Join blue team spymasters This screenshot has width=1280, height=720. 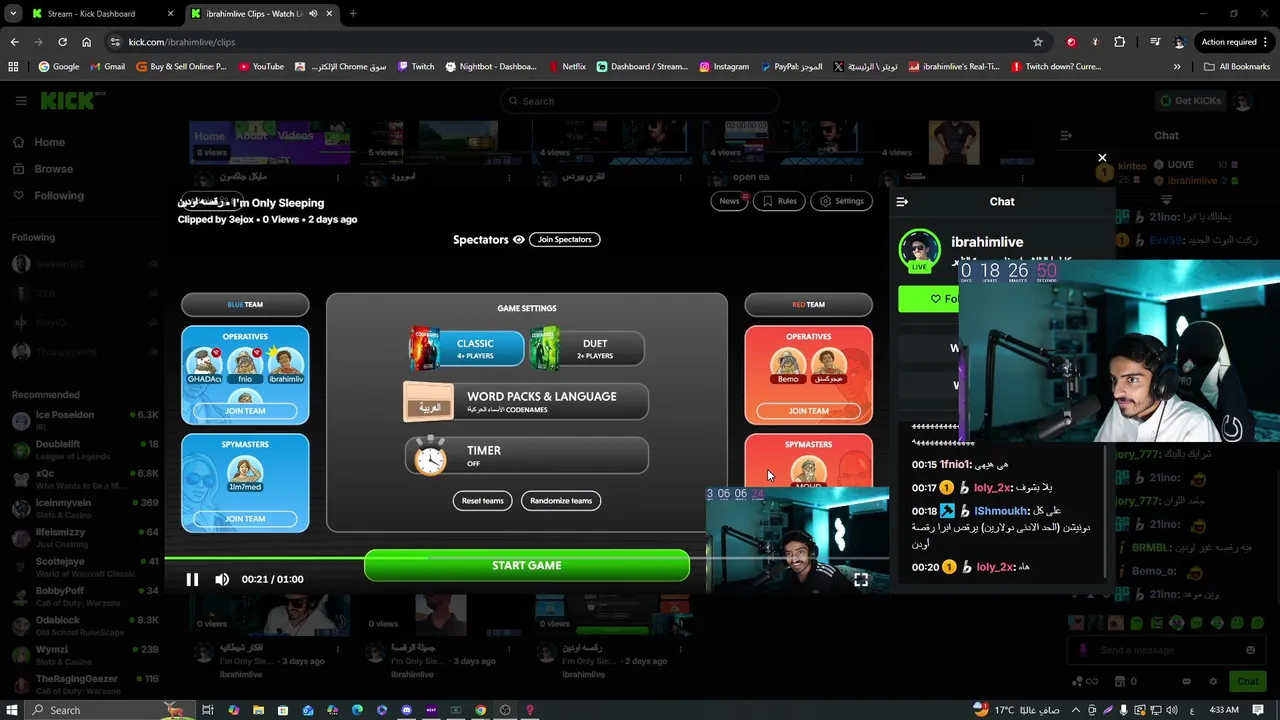[245, 519]
